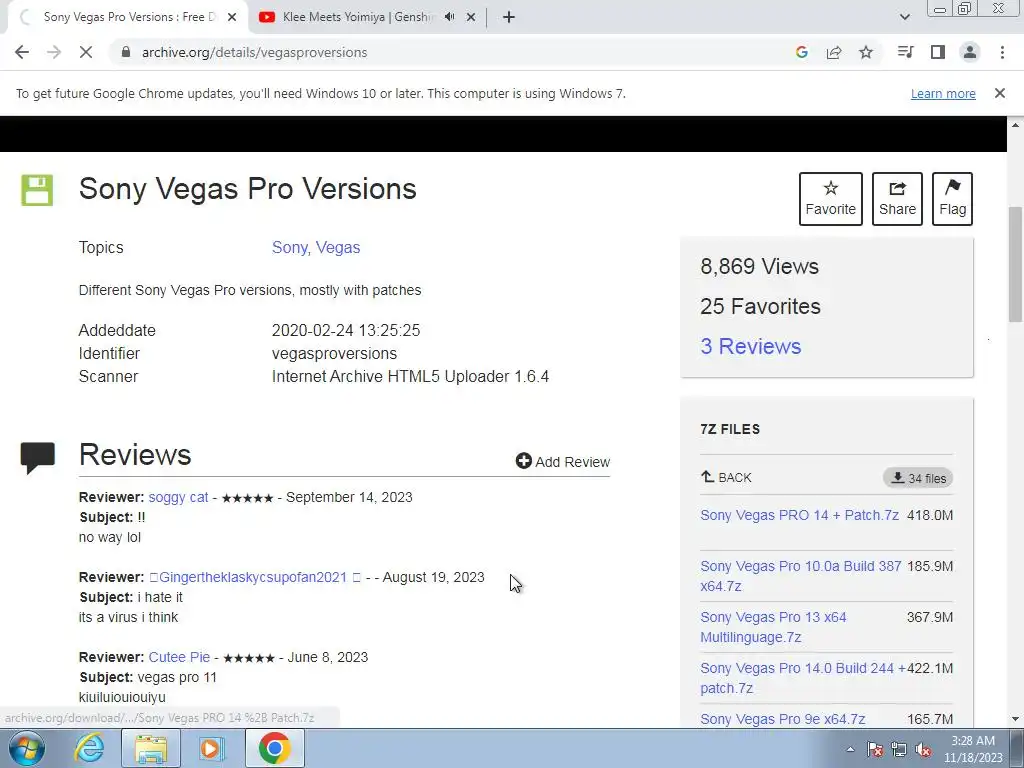Show hidden system tray icons
Viewport: 1024px width, 768px height.
coord(850,749)
